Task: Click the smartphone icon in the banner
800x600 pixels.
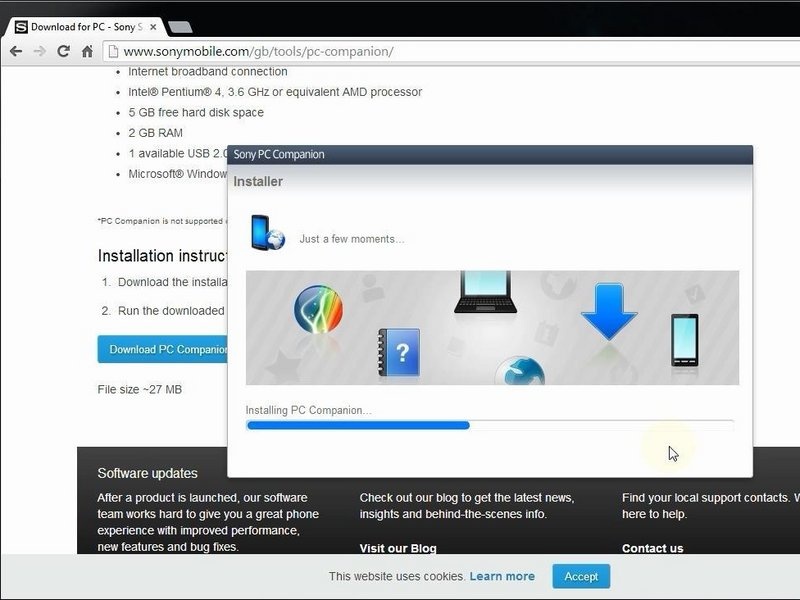Action: [685, 340]
